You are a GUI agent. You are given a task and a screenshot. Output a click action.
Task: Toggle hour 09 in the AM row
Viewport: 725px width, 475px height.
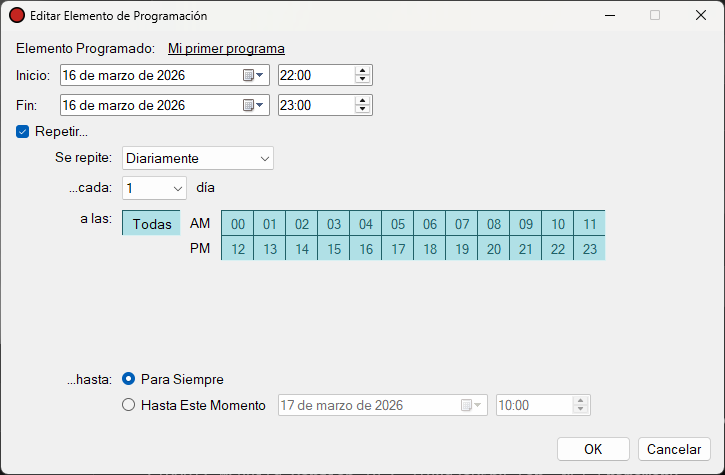click(526, 224)
